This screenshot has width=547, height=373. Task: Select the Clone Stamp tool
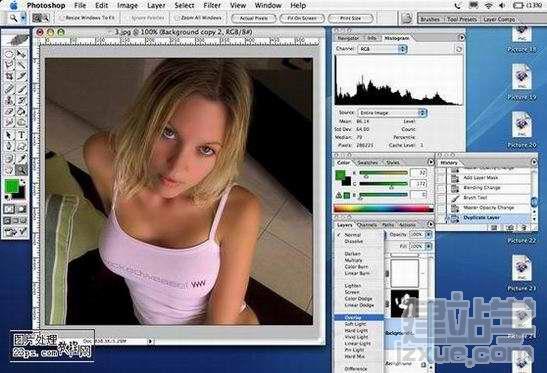[9, 100]
